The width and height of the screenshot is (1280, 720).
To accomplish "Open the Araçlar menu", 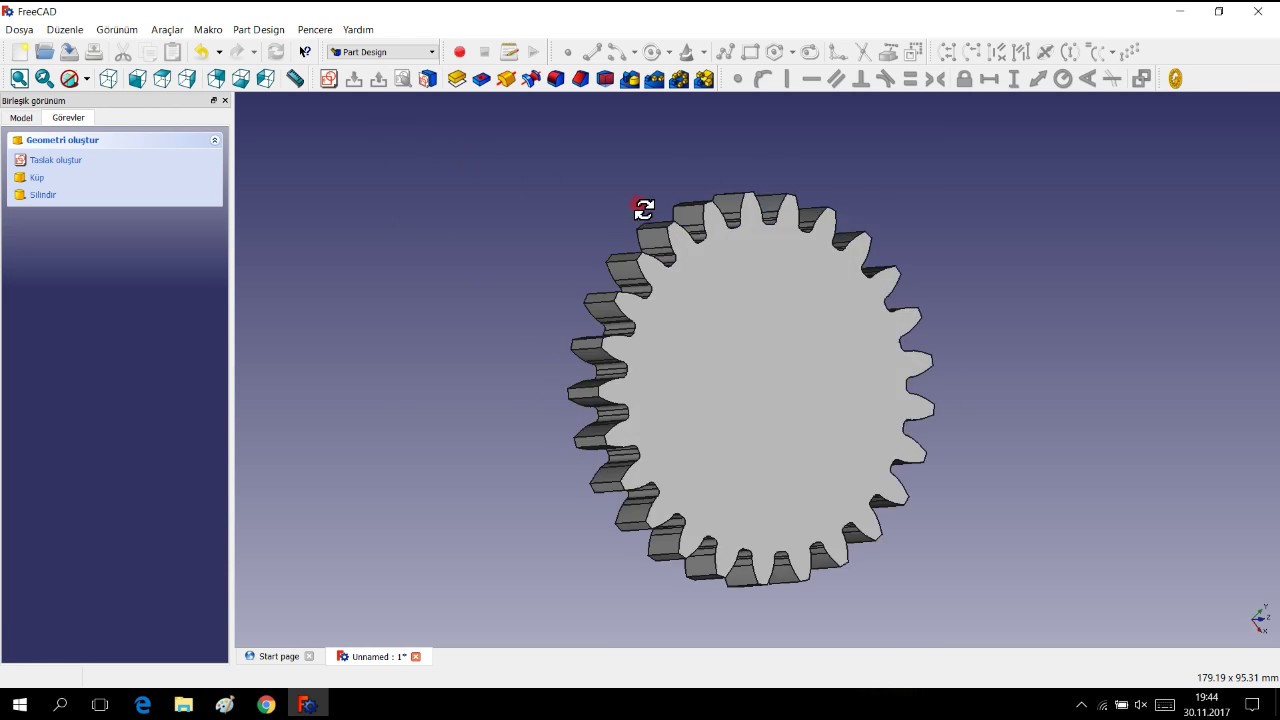I will point(167,30).
